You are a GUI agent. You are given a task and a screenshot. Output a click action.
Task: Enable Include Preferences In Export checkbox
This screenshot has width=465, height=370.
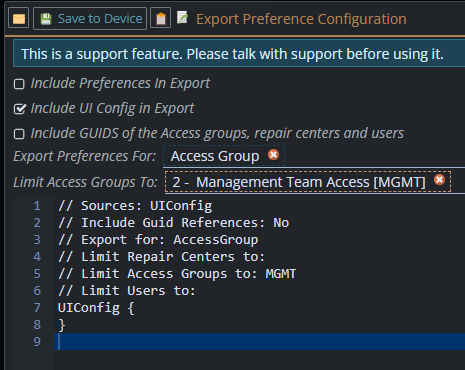coord(19,84)
